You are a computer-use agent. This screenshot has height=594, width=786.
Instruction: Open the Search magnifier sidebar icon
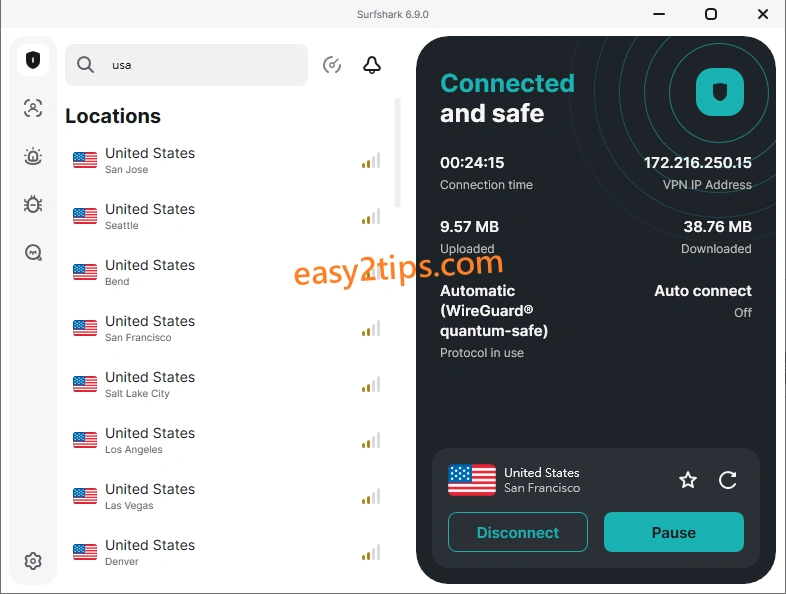(33, 253)
